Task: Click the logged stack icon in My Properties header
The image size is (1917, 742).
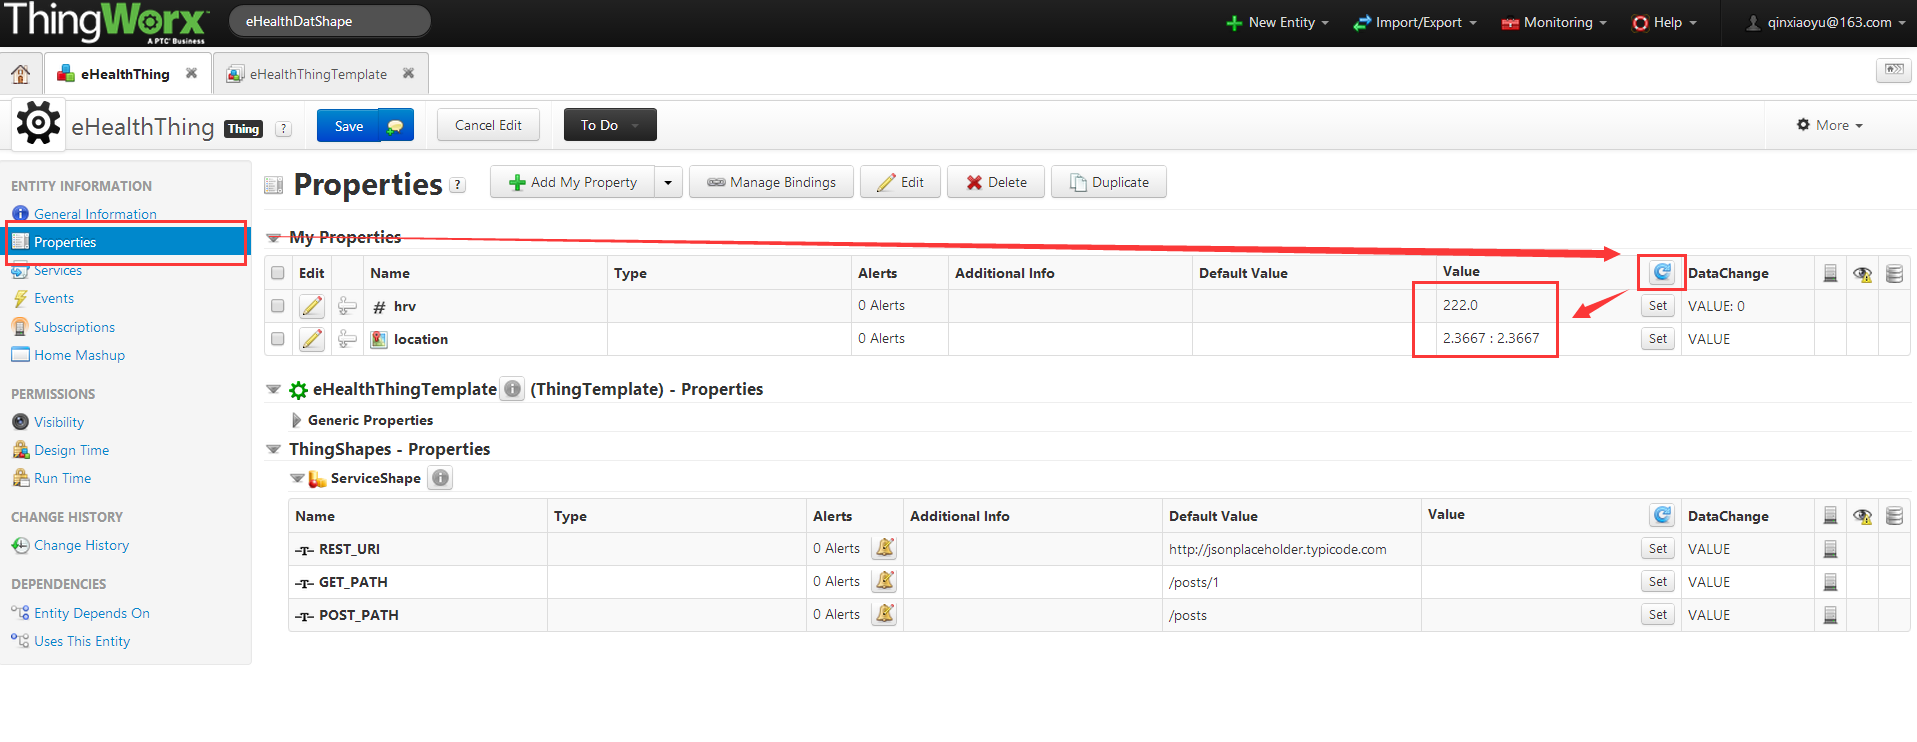Action: coord(1894,273)
